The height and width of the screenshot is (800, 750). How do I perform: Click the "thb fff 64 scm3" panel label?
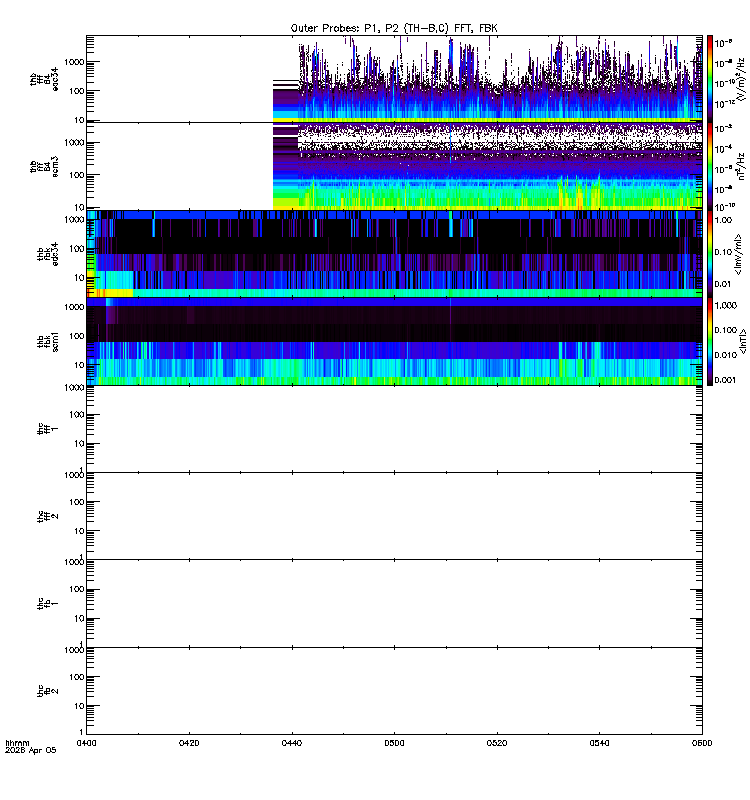click(x=44, y=167)
